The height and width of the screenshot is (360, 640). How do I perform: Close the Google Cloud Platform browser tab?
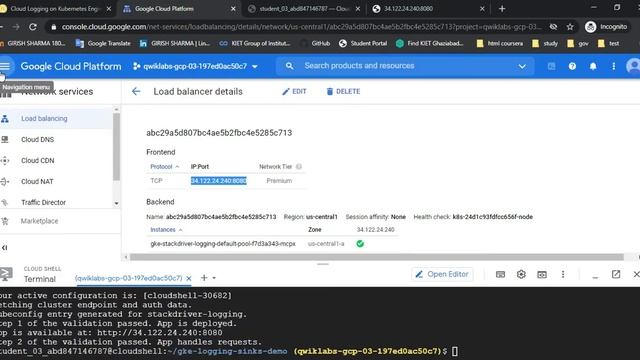(x=233, y=9)
